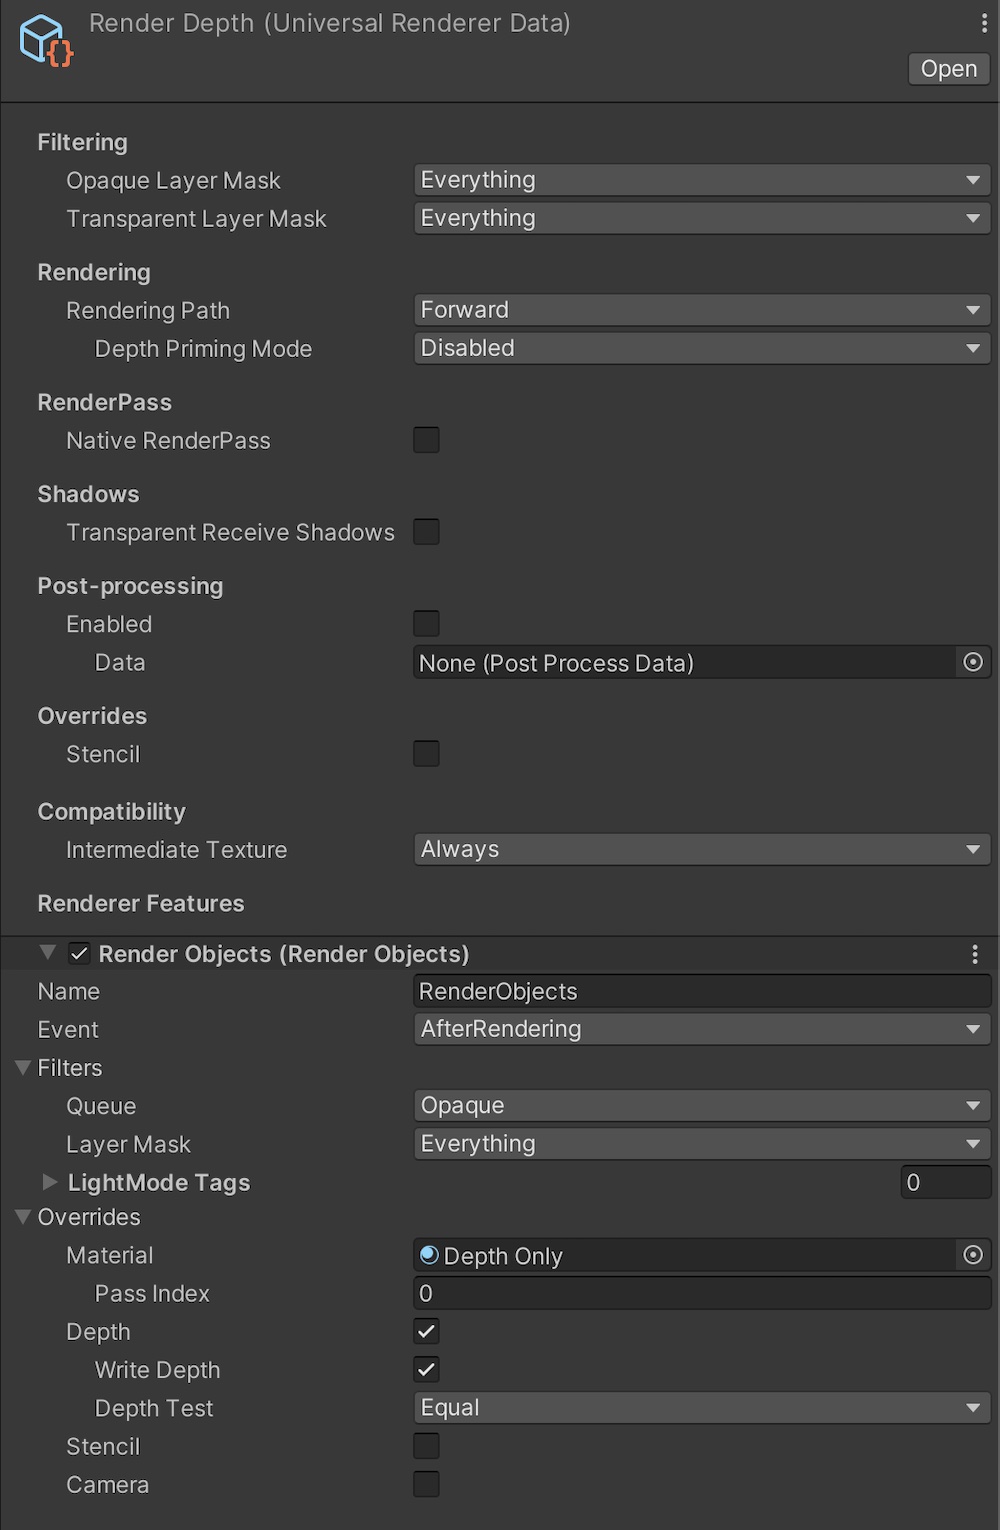Screen dimensions: 1000x1530
Task: Uncheck the Render Objects feature enable box
Action: point(79,954)
